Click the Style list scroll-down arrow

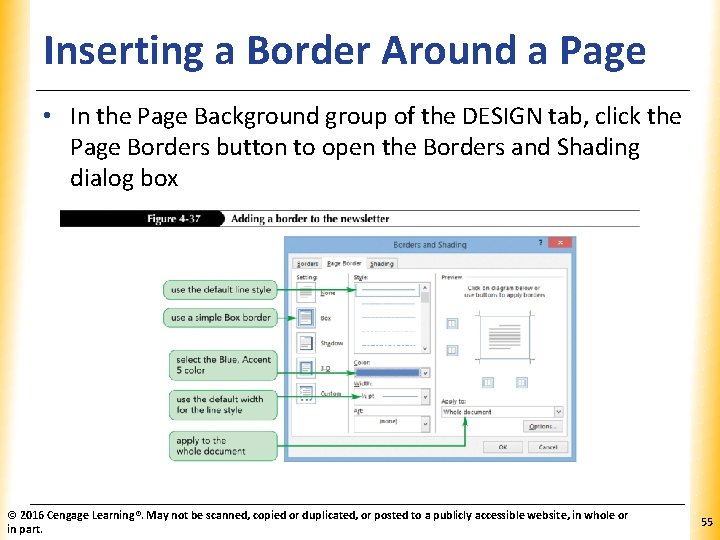tap(425, 349)
